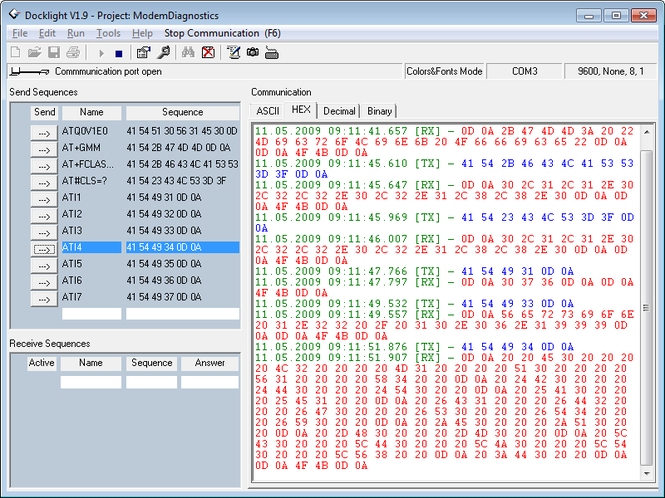The width and height of the screenshot is (665, 498).
Task: Send the AT+GMM sequence with its arrow button
Action: click(x=44, y=147)
